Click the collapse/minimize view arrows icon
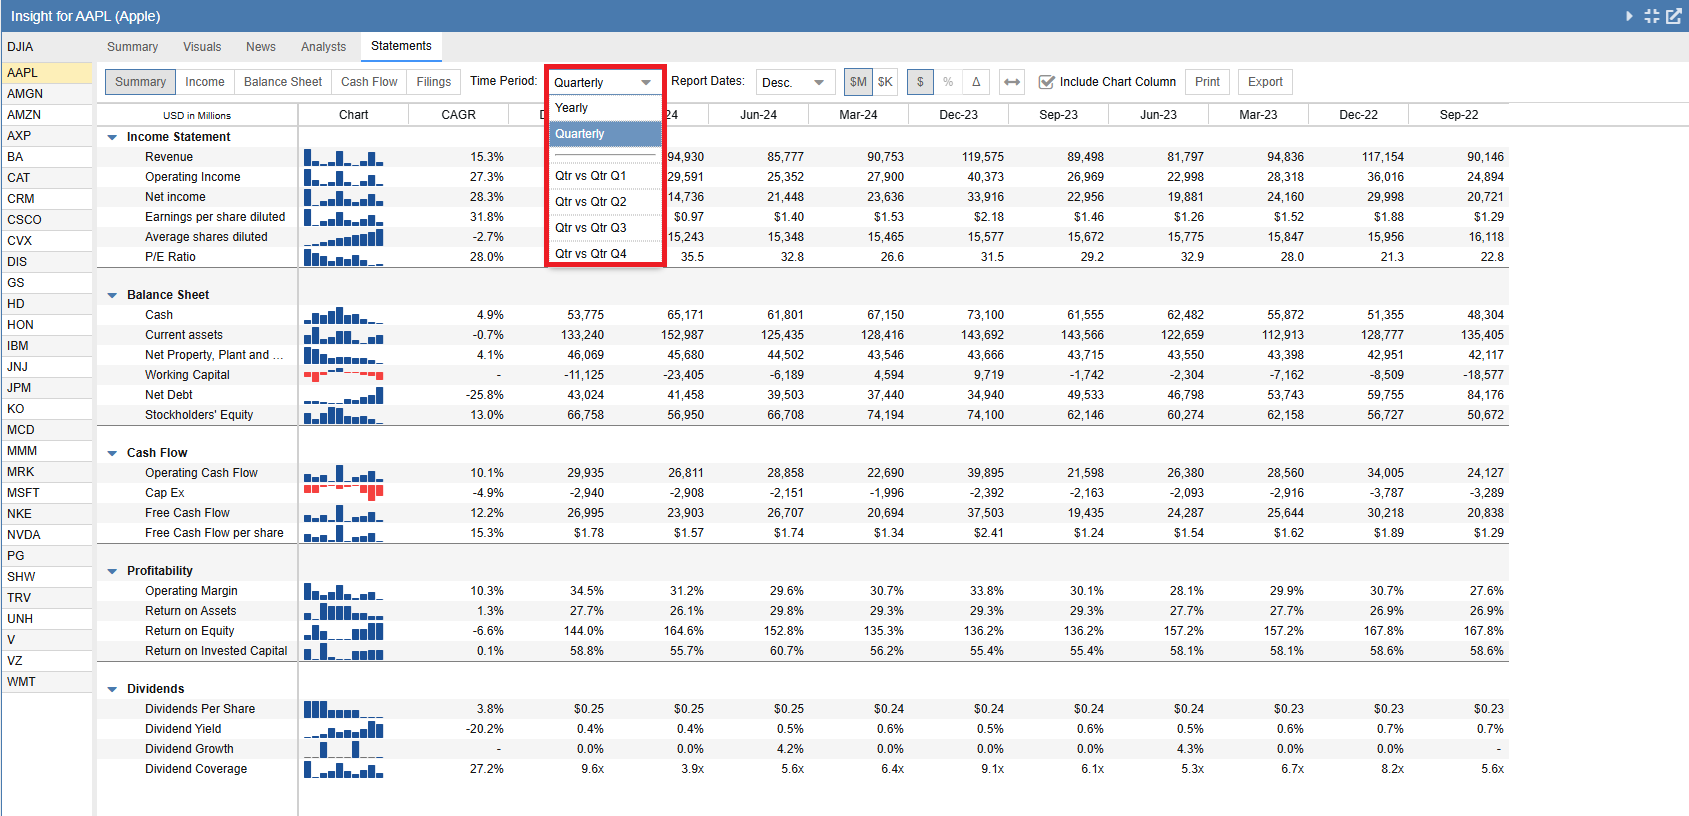Viewport: 1689px width, 816px height. tap(1651, 16)
